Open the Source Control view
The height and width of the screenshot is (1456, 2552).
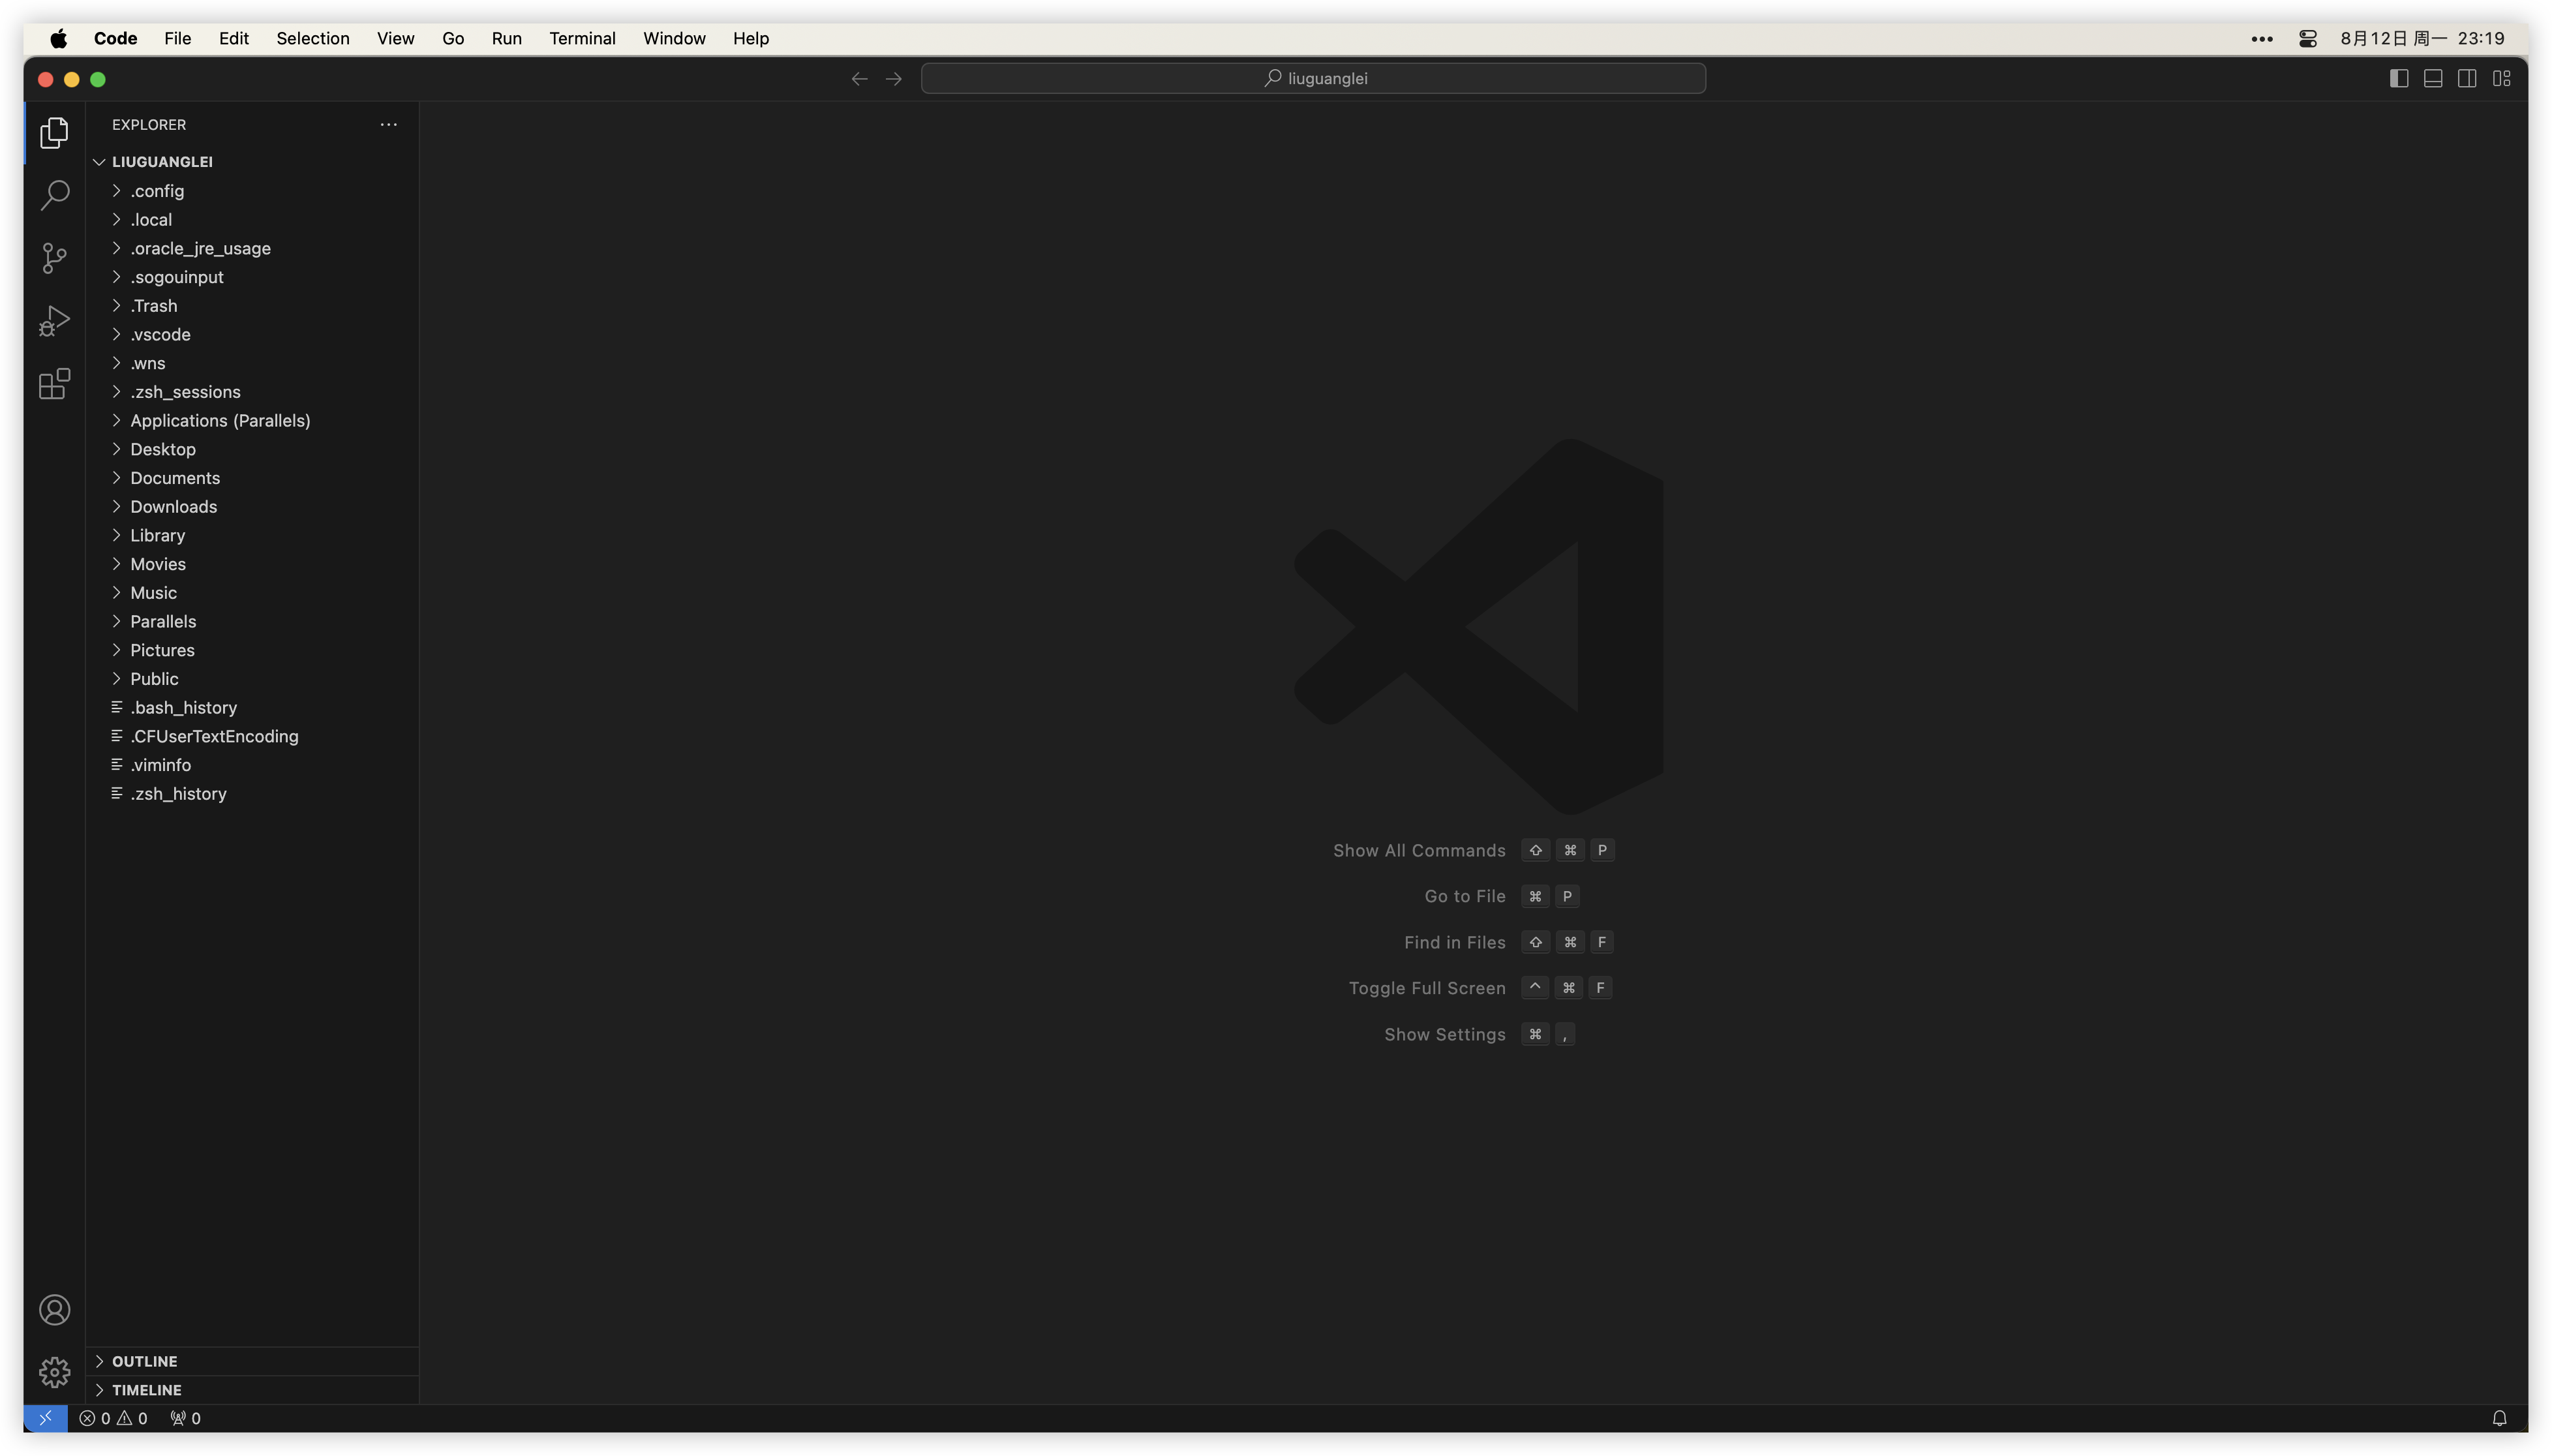(x=54, y=258)
